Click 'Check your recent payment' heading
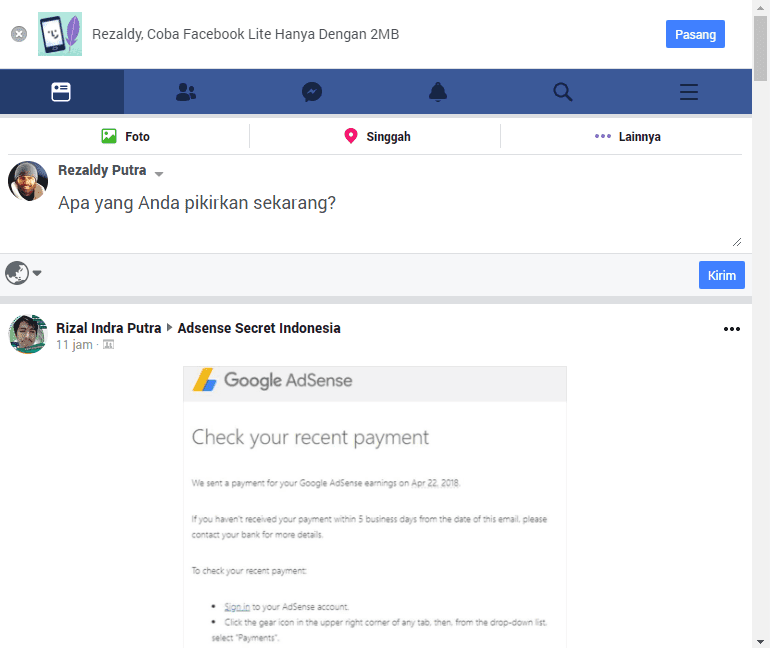The height and width of the screenshot is (648, 770). (x=310, y=437)
